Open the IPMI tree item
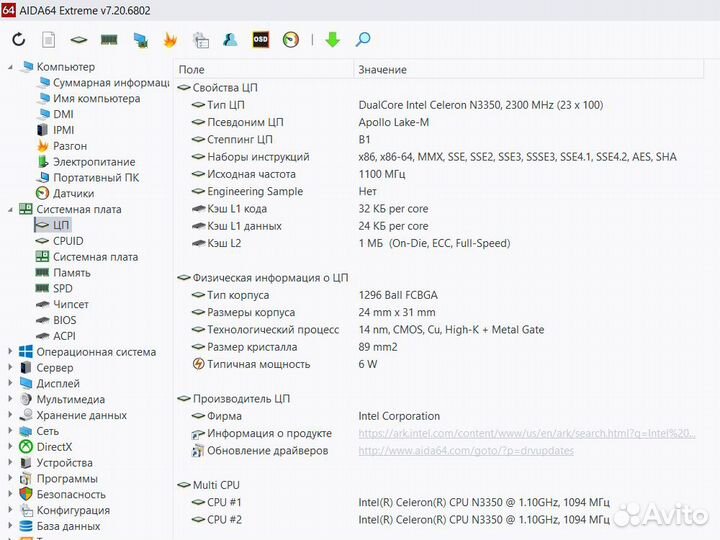Screen dimensions: 720x540 pyautogui.click(x=55, y=130)
